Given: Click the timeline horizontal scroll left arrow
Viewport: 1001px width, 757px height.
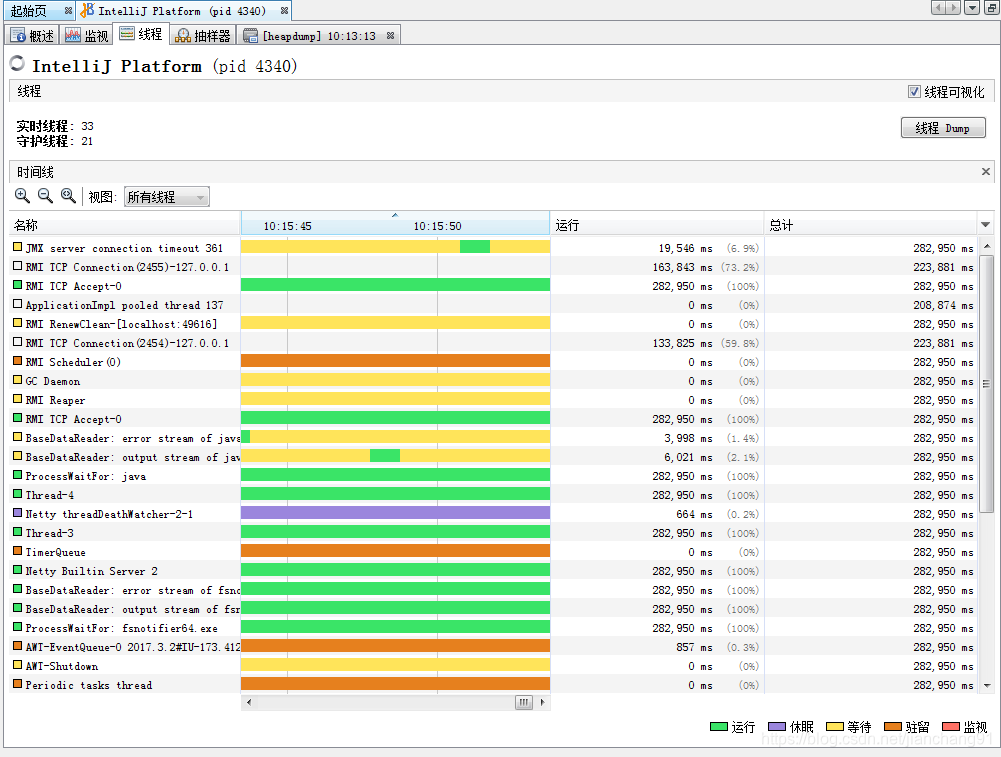Looking at the screenshot, I should (249, 702).
